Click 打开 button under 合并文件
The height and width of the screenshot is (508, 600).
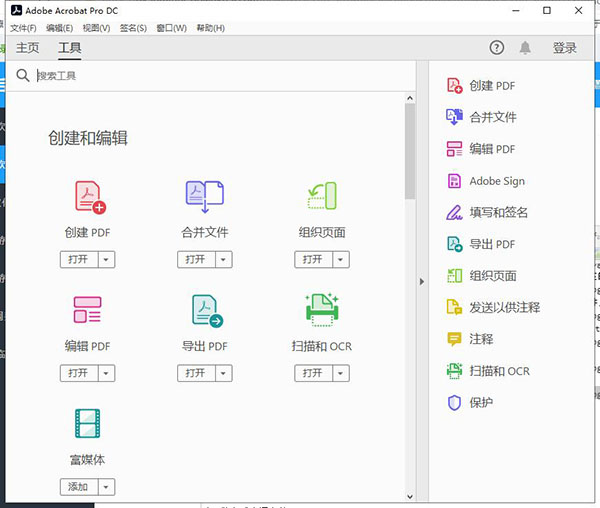tap(196, 259)
